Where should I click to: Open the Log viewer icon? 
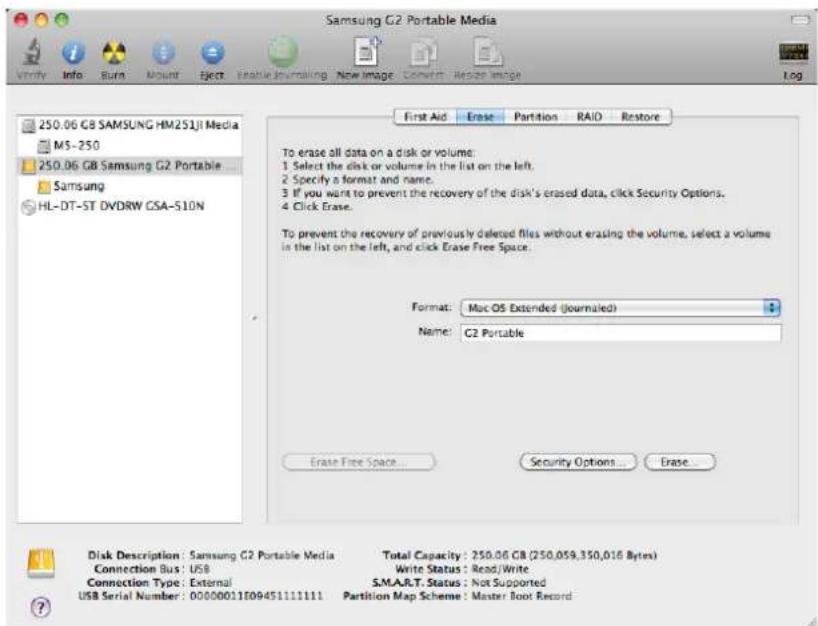(793, 52)
